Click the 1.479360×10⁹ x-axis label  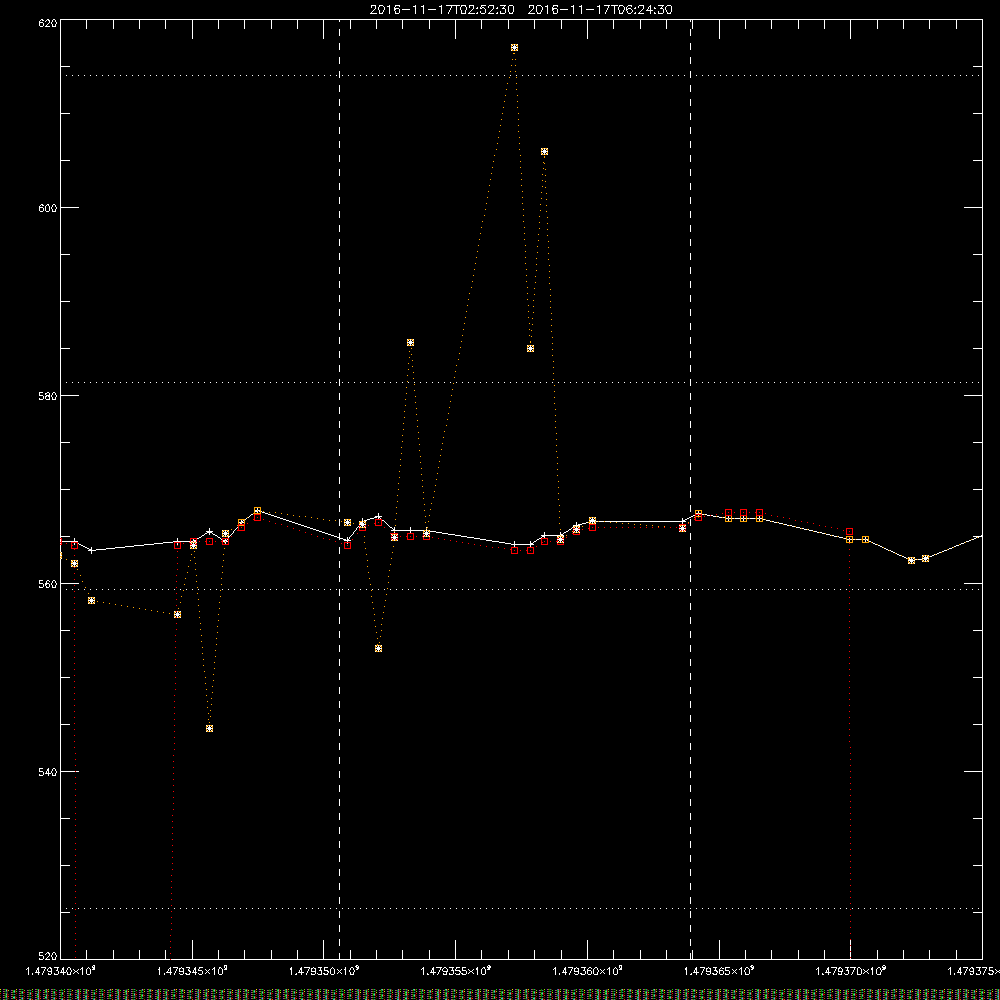(587, 971)
